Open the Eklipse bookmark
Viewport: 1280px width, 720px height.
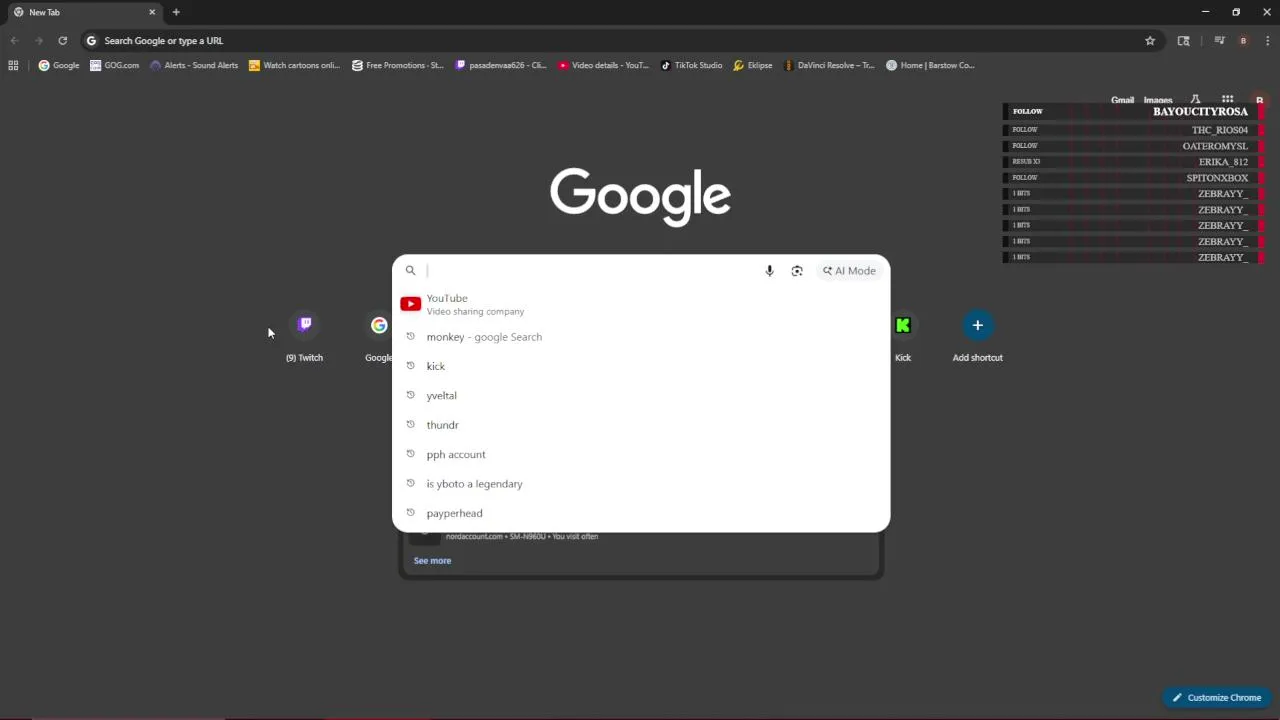(753, 65)
